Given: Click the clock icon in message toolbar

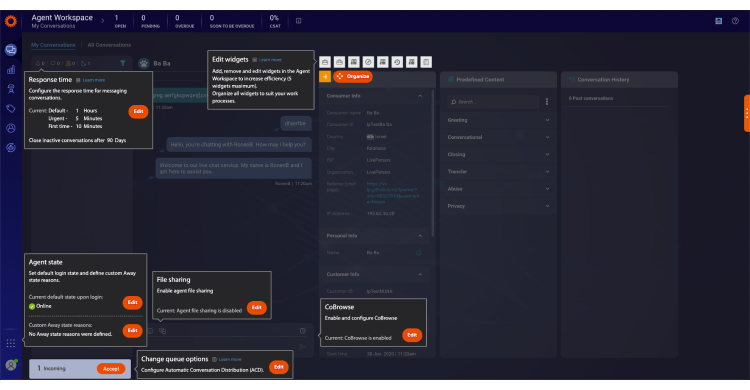Looking at the screenshot, I should [303, 331].
